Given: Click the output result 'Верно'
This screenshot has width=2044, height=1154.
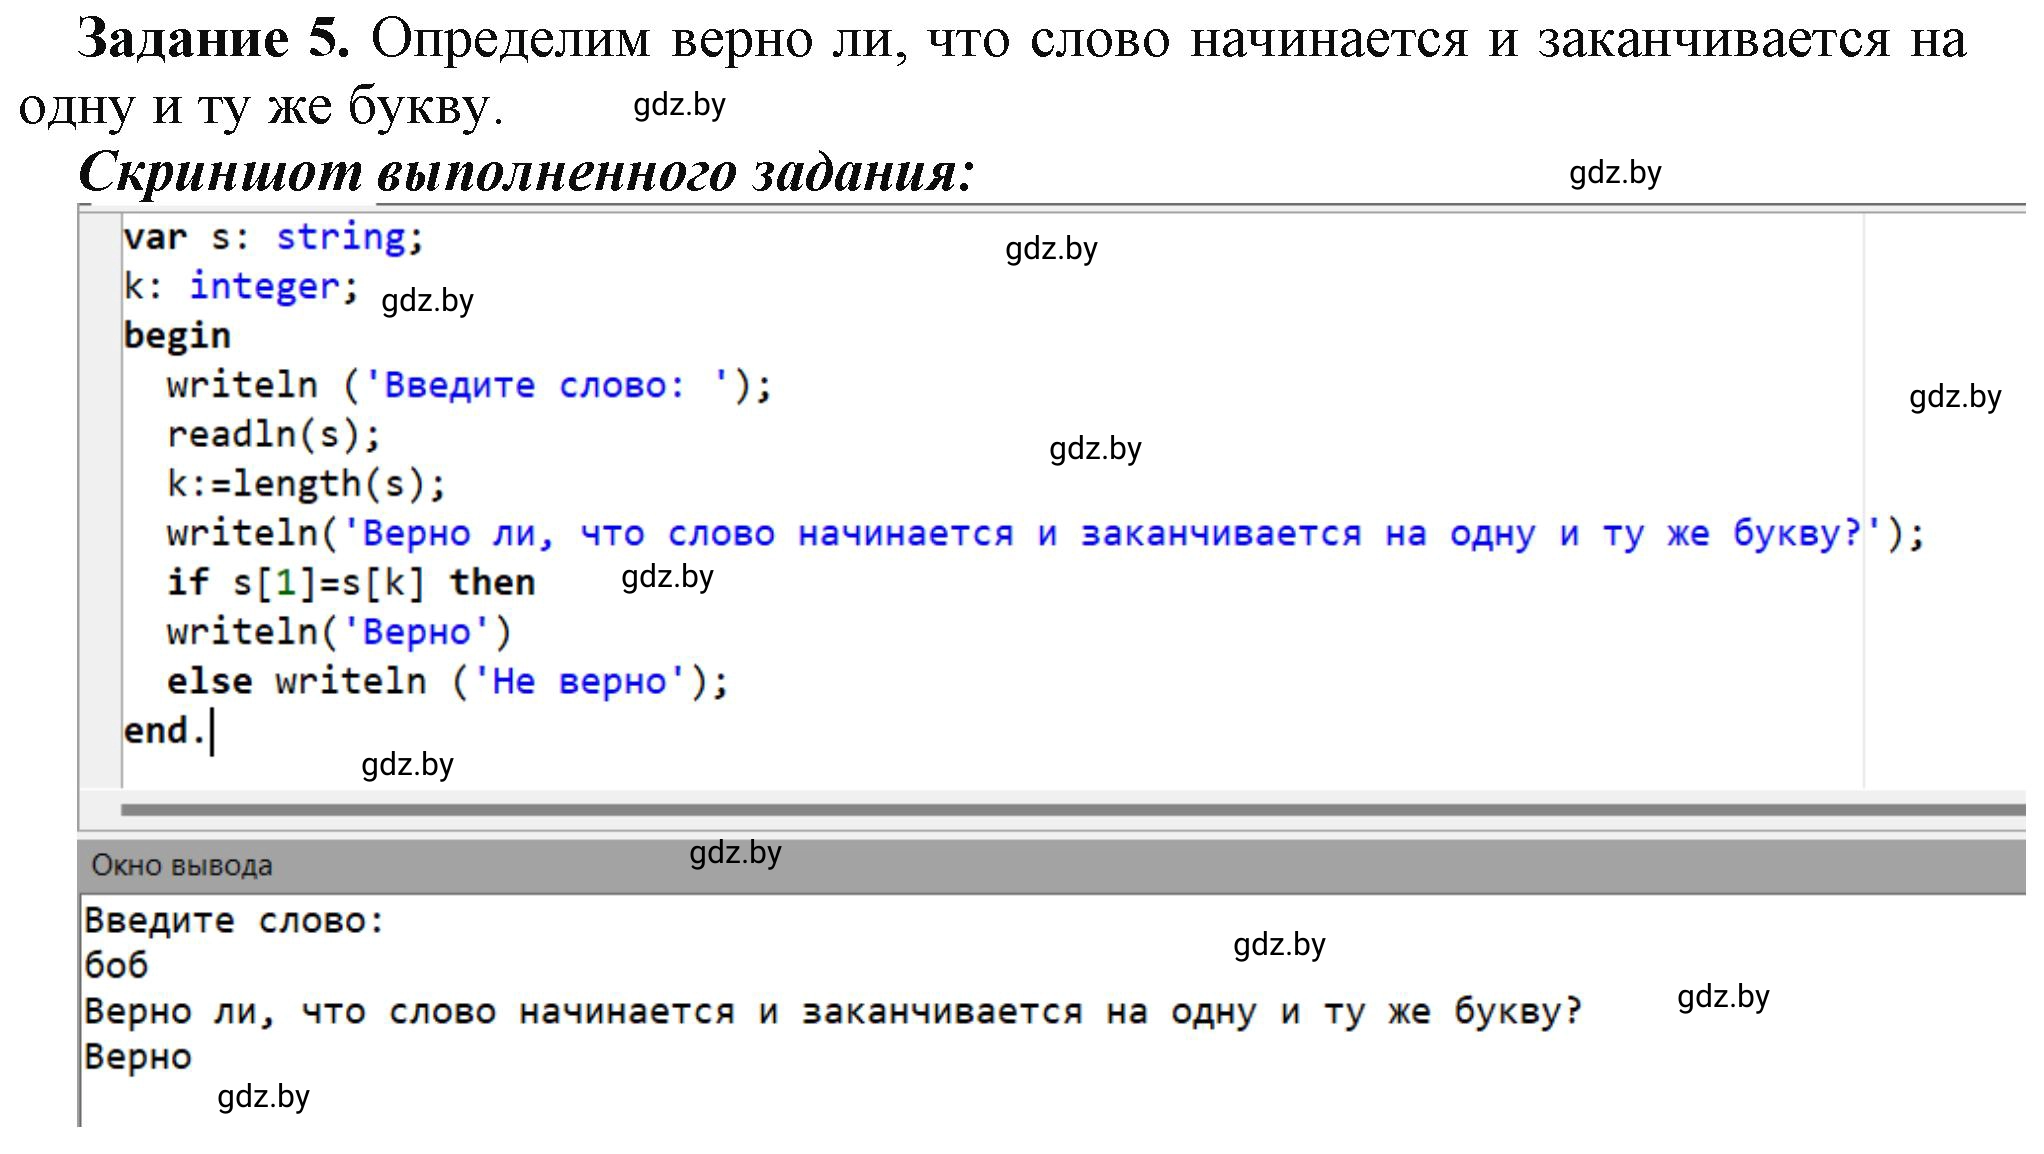Looking at the screenshot, I should point(138,1056).
